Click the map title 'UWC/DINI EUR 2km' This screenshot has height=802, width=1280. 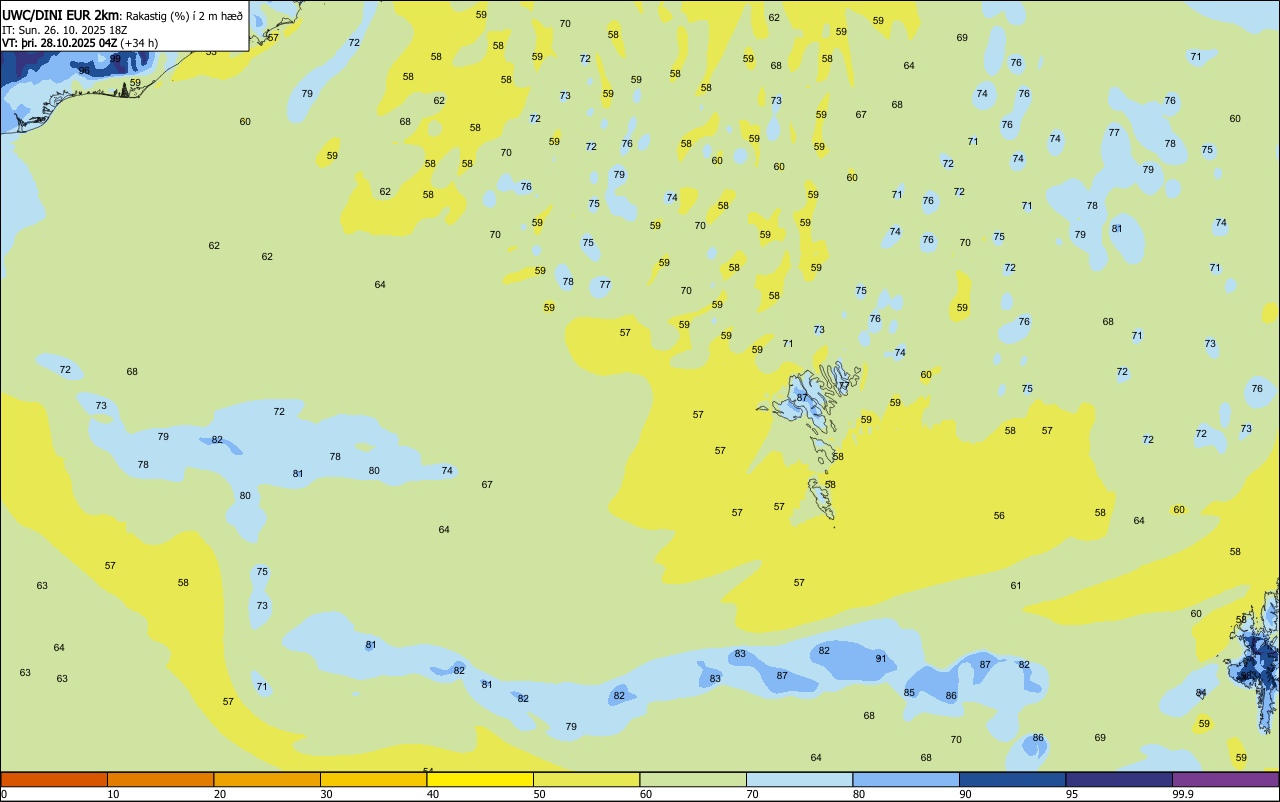[61, 15]
